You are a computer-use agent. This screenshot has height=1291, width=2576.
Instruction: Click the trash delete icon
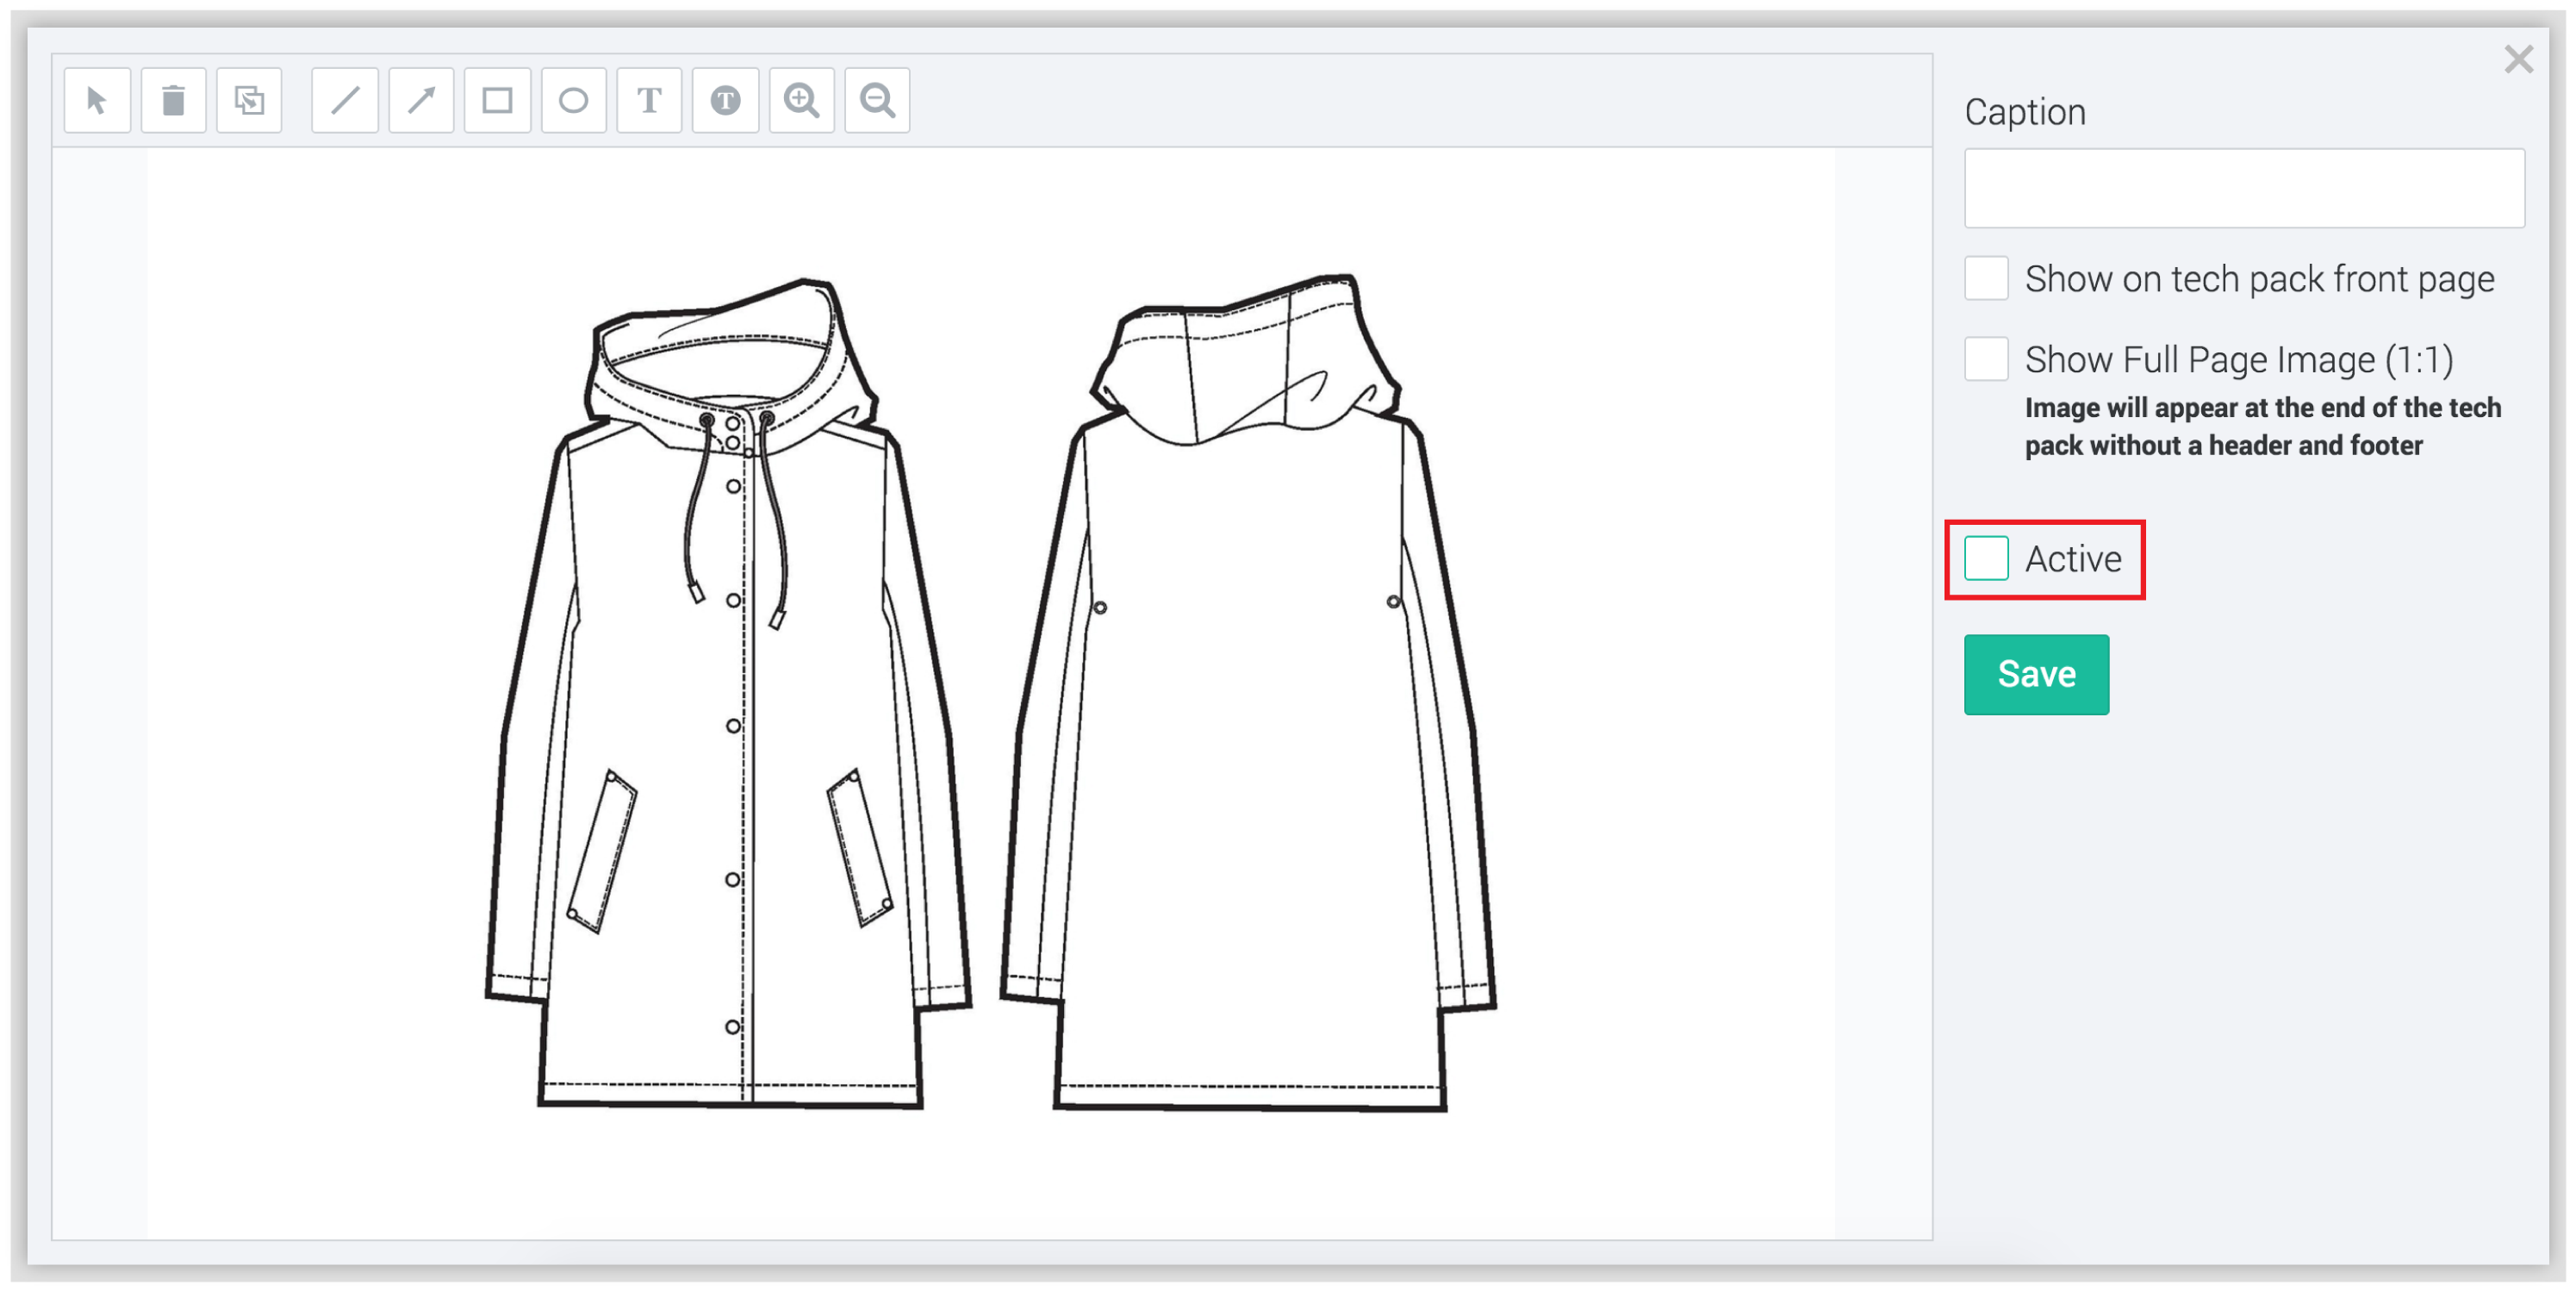pos(173,100)
